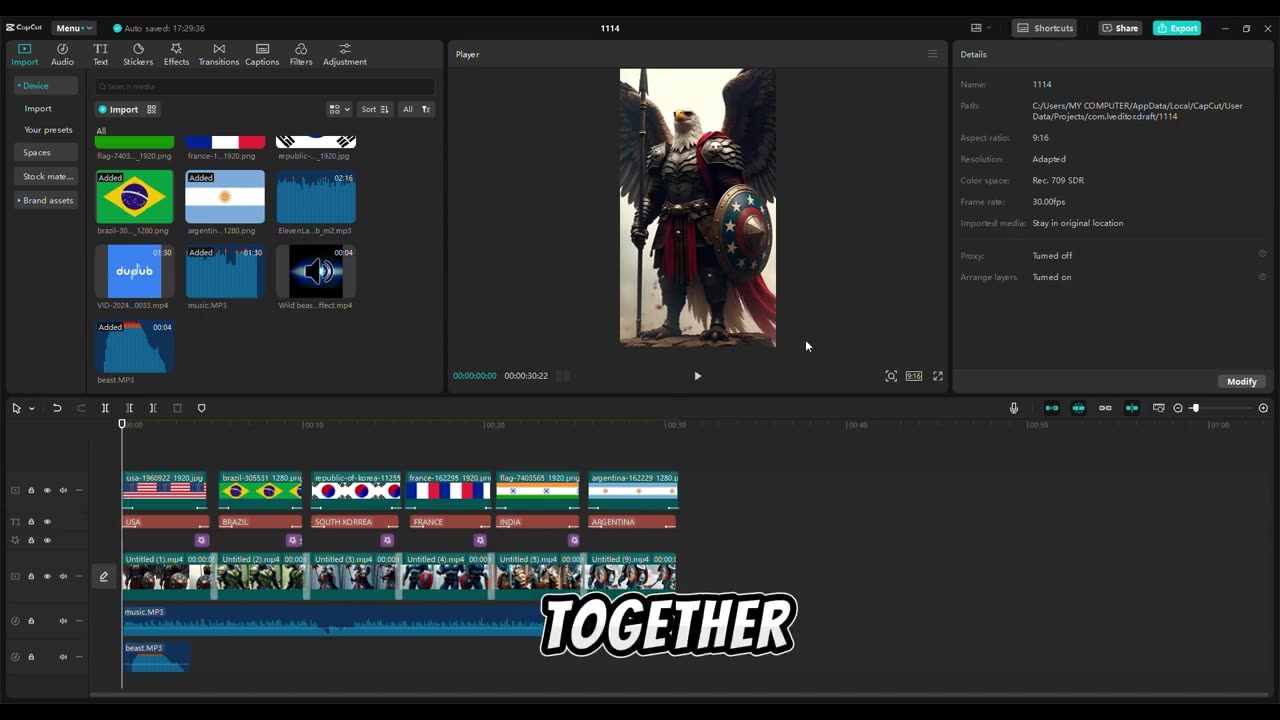Image resolution: width=1280 pixels, height=720 pixels.
Task: Change the 9:16 aspect ratio button
Action: [914, 376]
